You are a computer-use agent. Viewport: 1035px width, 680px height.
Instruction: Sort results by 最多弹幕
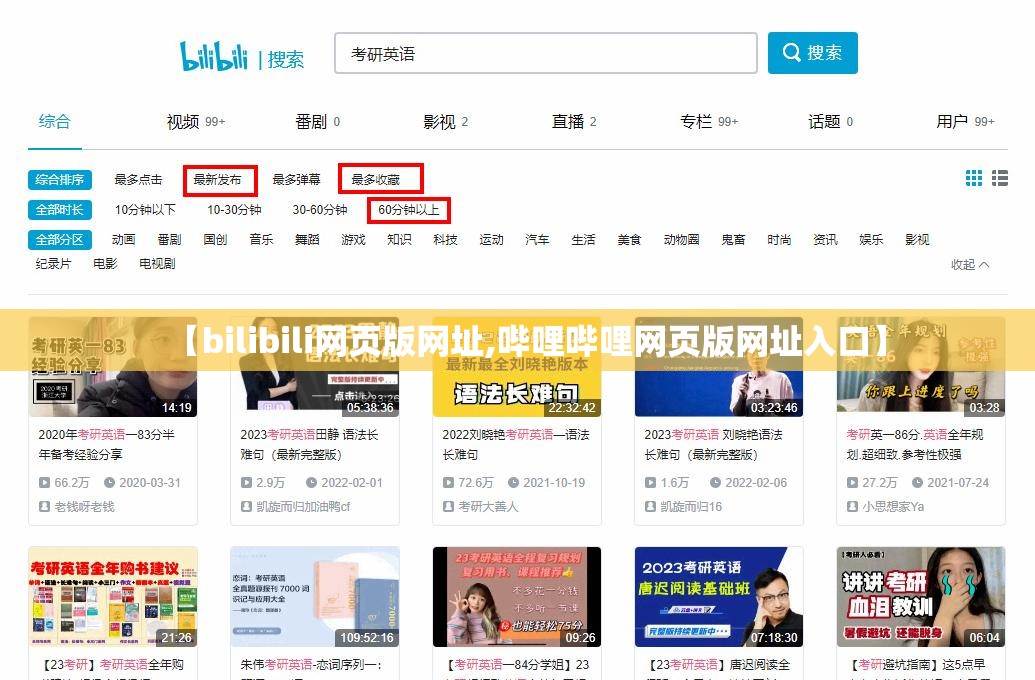[296, 180]
